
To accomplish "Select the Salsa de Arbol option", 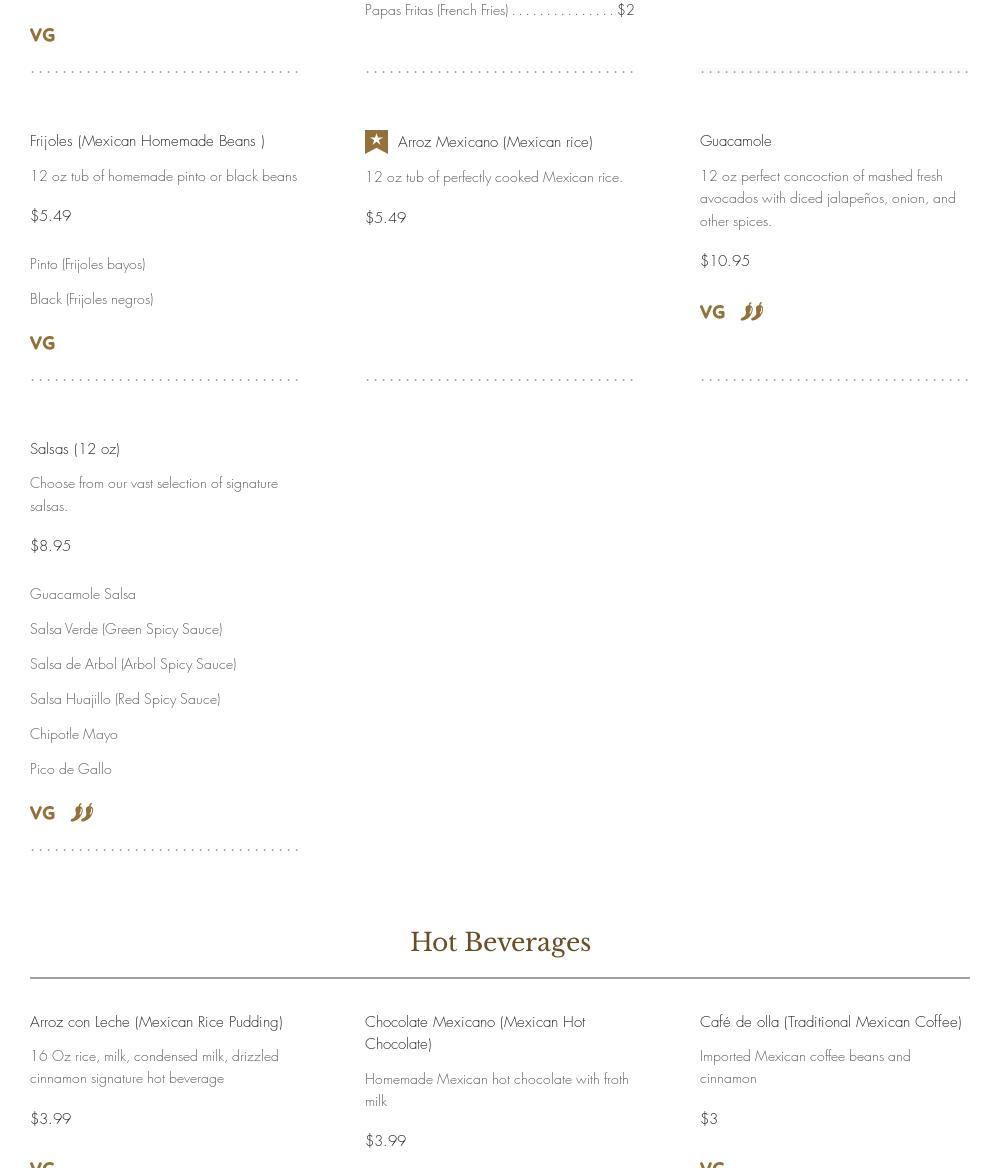I will [133, 664].
